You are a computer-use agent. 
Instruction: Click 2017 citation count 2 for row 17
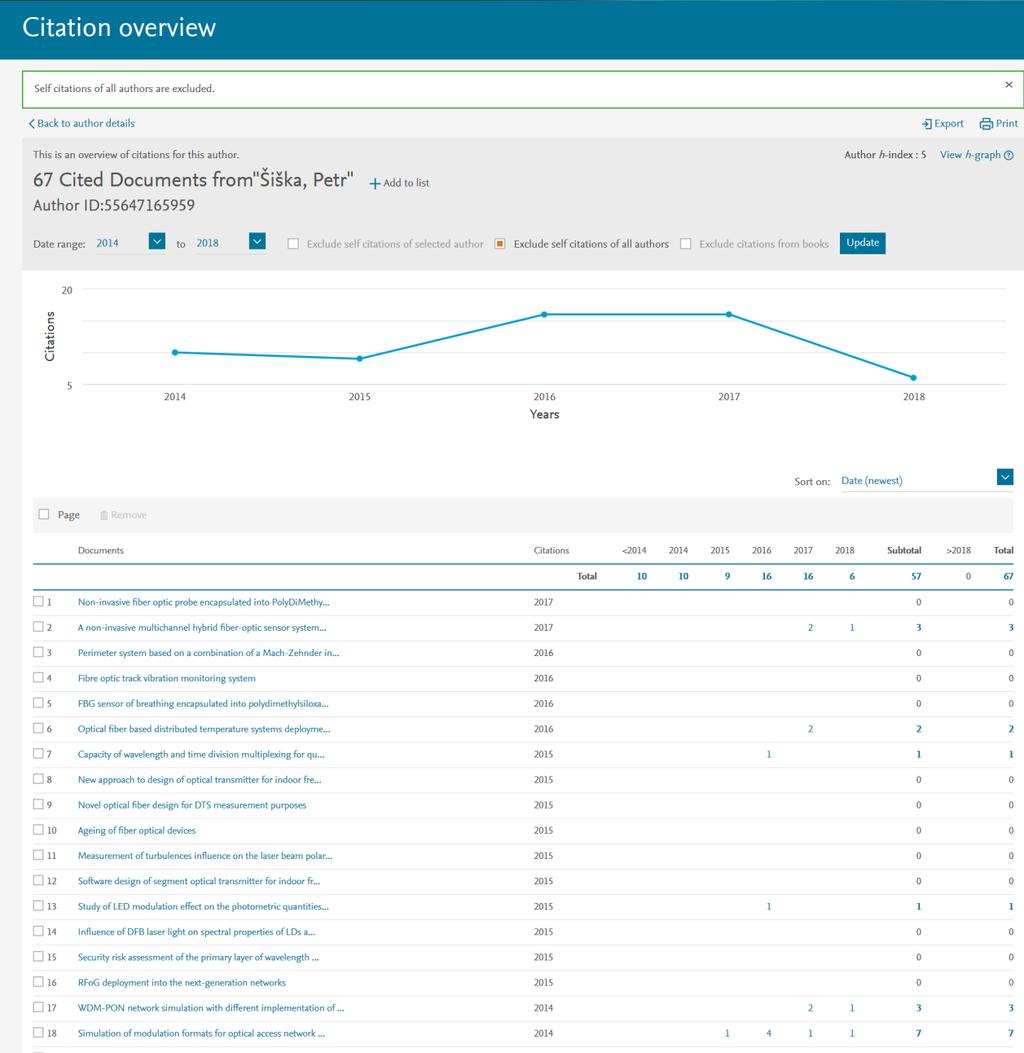[x=810, y=1008]
